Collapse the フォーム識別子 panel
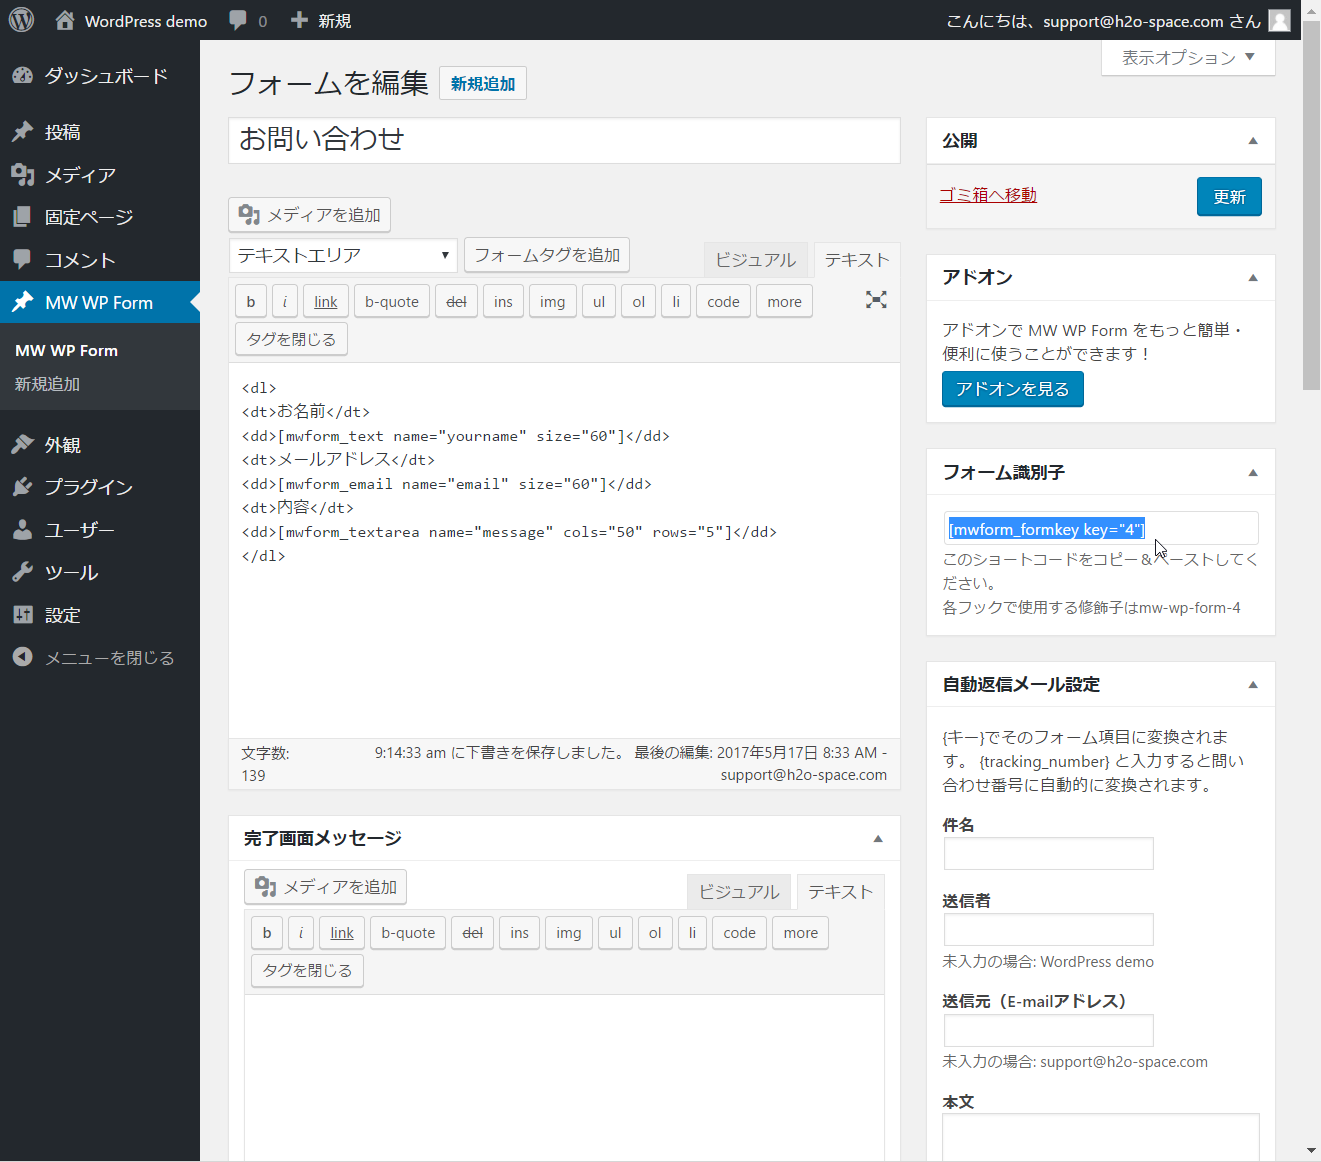The height and width of the screenshot is (1162, 1321). click(1252, 473)
